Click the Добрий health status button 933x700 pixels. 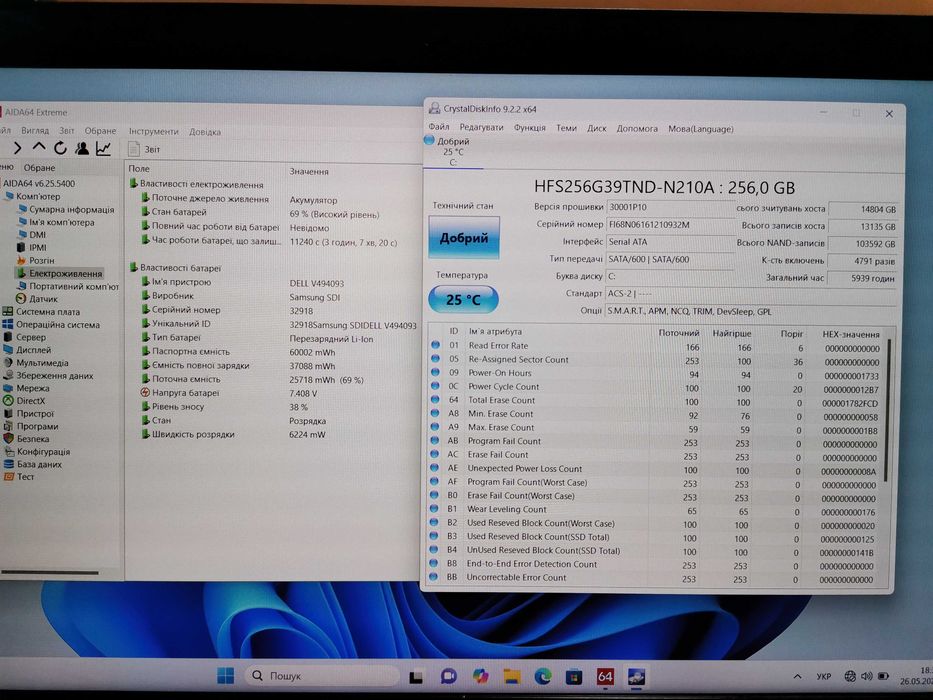pos(464,238)
